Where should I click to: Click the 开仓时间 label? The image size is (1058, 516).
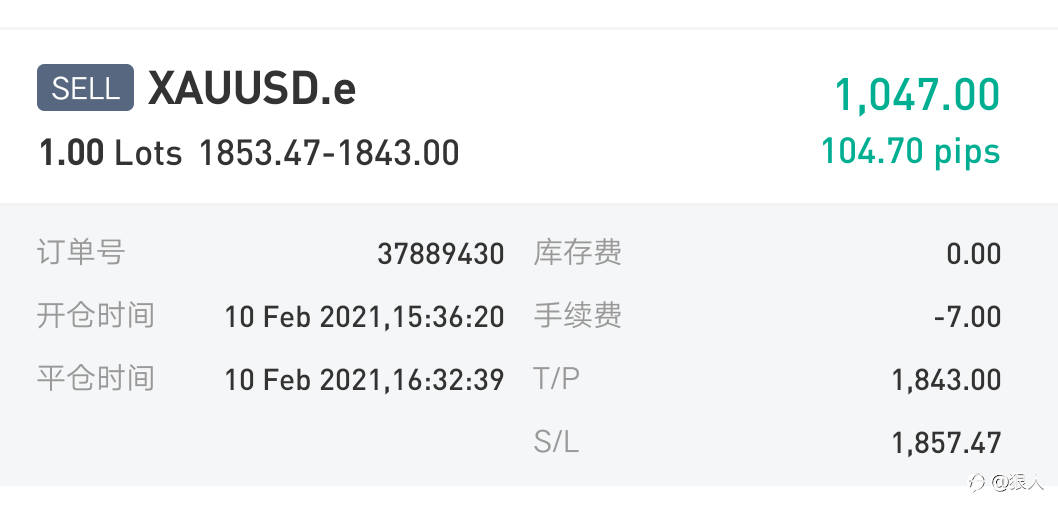pos(96,316)
